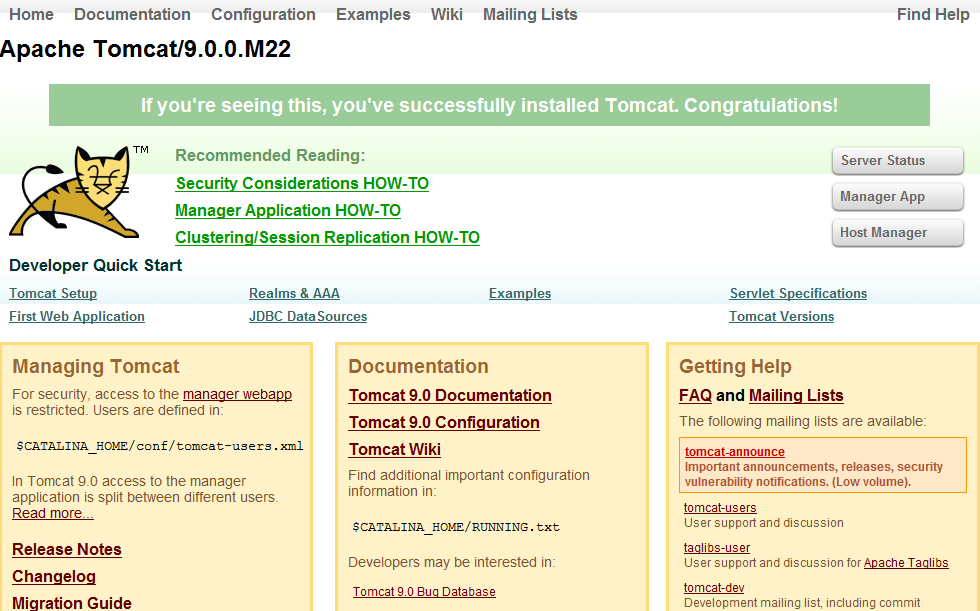
Task: Open the Manager App button
Action: (897, 197)
